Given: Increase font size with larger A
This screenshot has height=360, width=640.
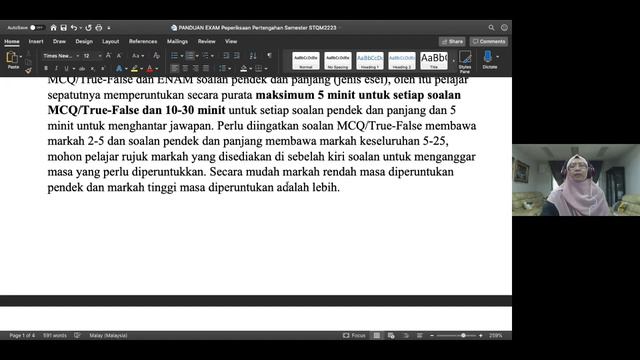Looking at the screenshot, I should [109, 56].
